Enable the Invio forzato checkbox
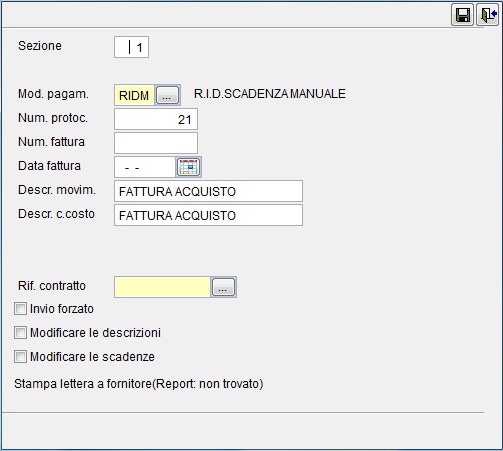Image resolution: width=503 pixels, height=451 pixels. (20, 309)
